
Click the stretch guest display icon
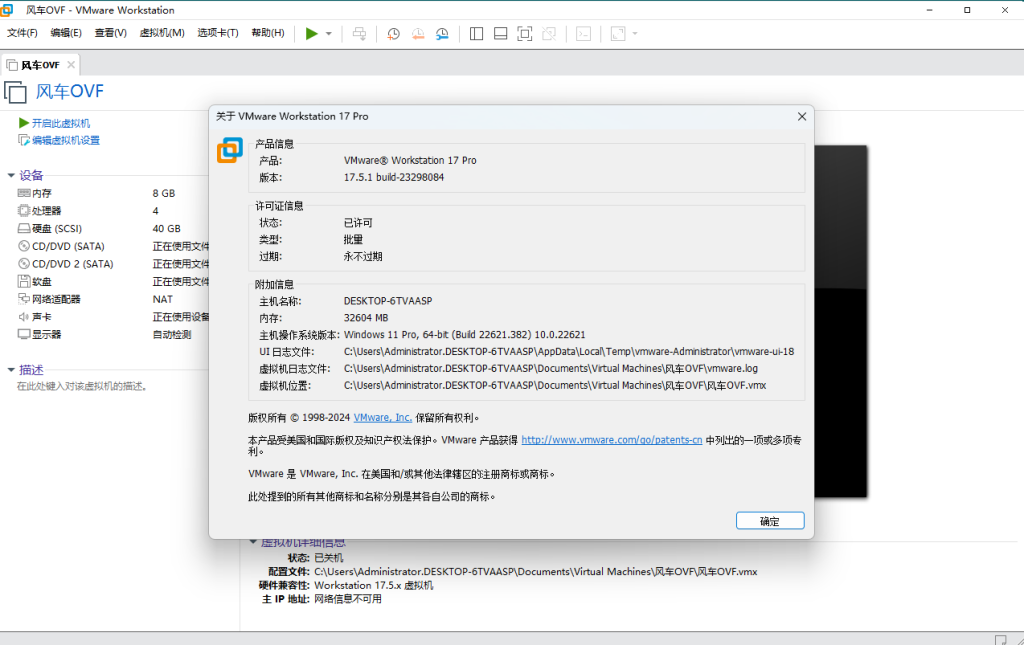pyautogui.click(x=618, y=34)
